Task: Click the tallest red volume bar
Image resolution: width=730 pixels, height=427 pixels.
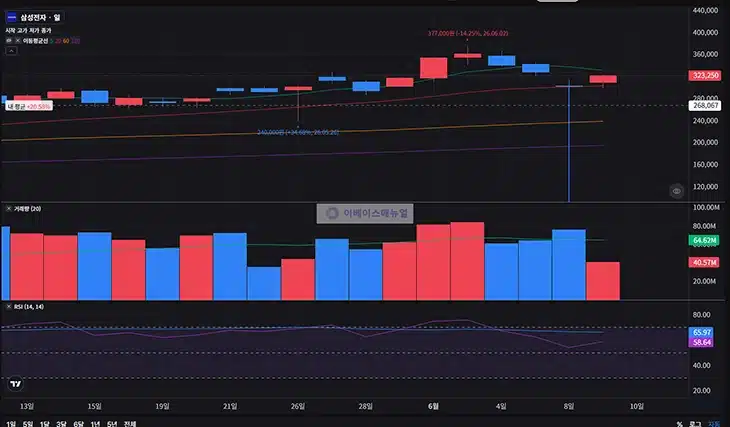Action: [467, 261]
